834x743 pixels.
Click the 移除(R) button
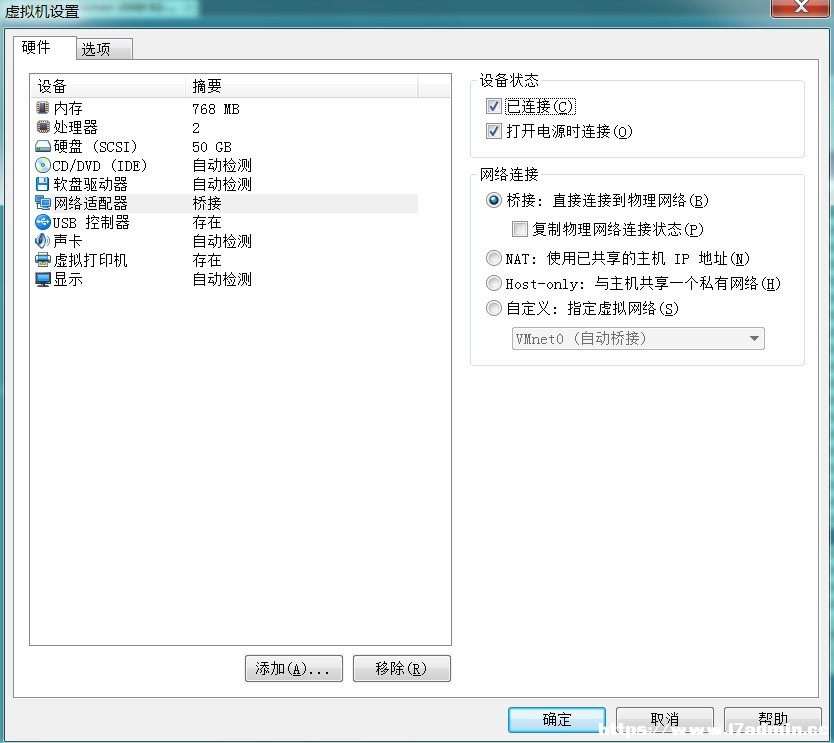402,668
